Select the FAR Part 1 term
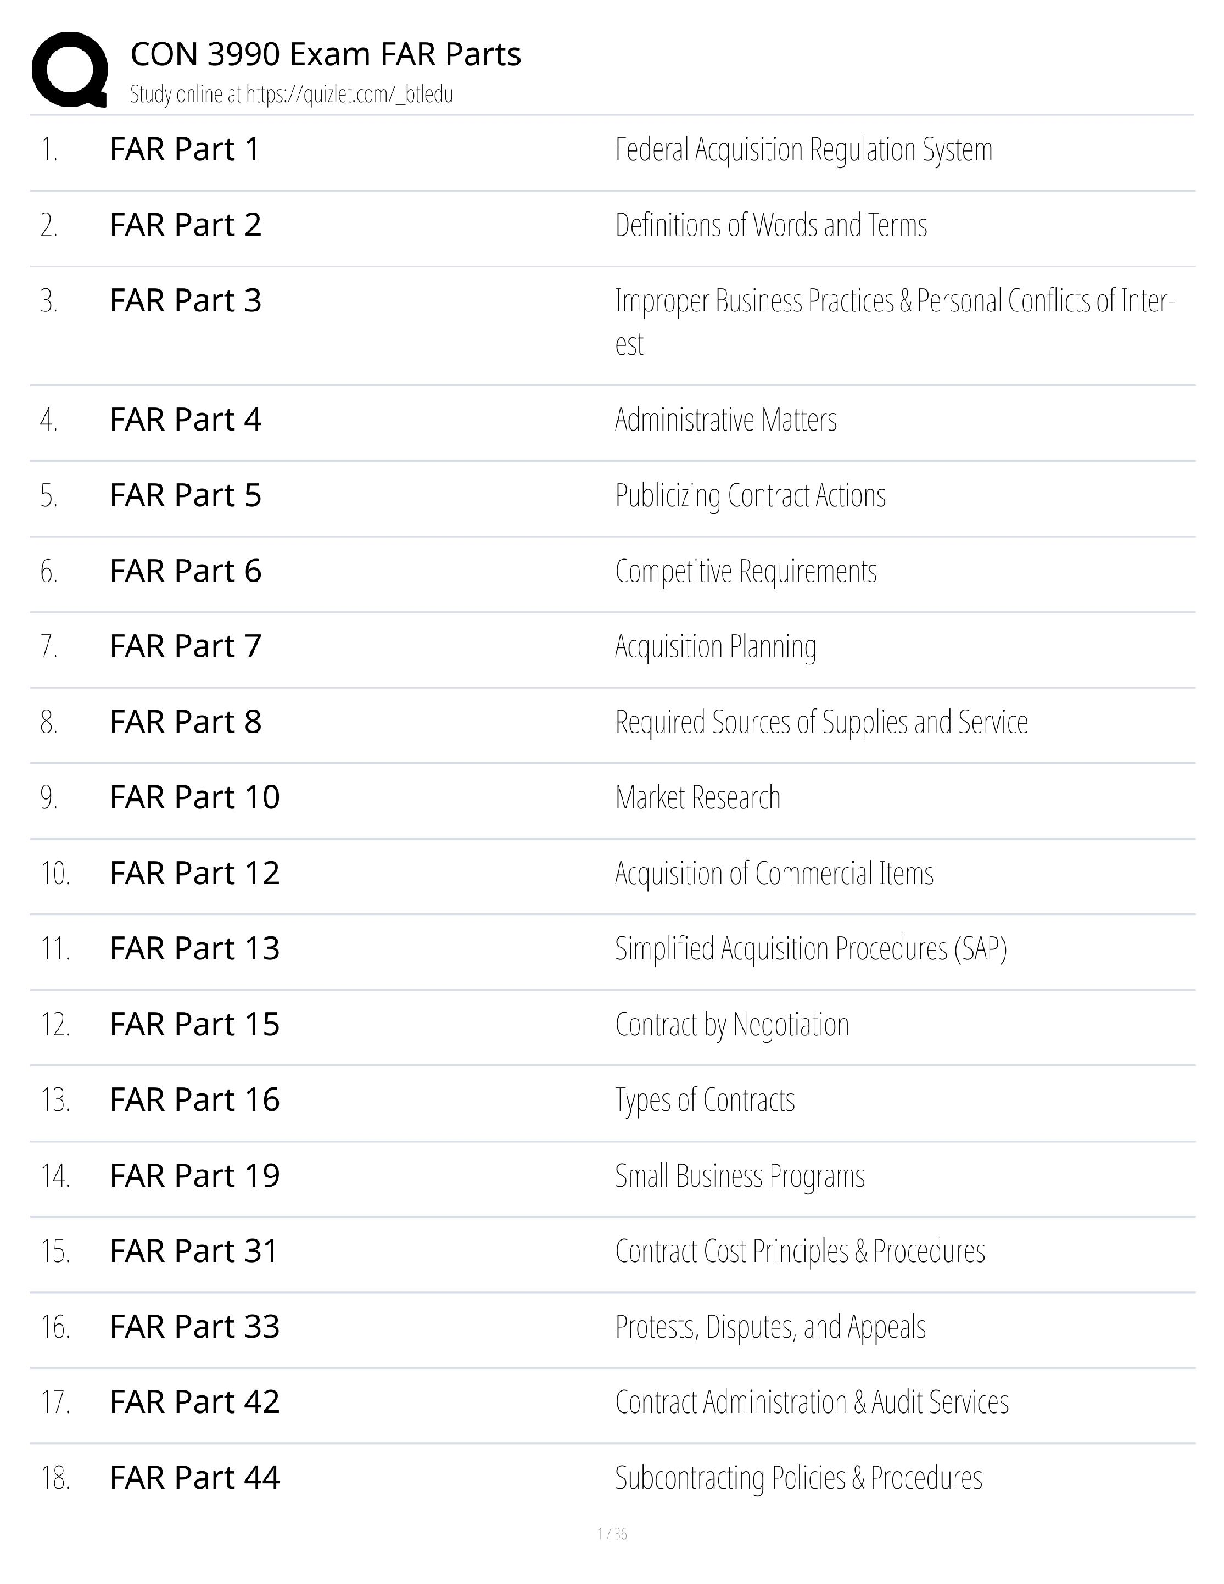Screen dimensions: 1224x1584 [184, 149]
